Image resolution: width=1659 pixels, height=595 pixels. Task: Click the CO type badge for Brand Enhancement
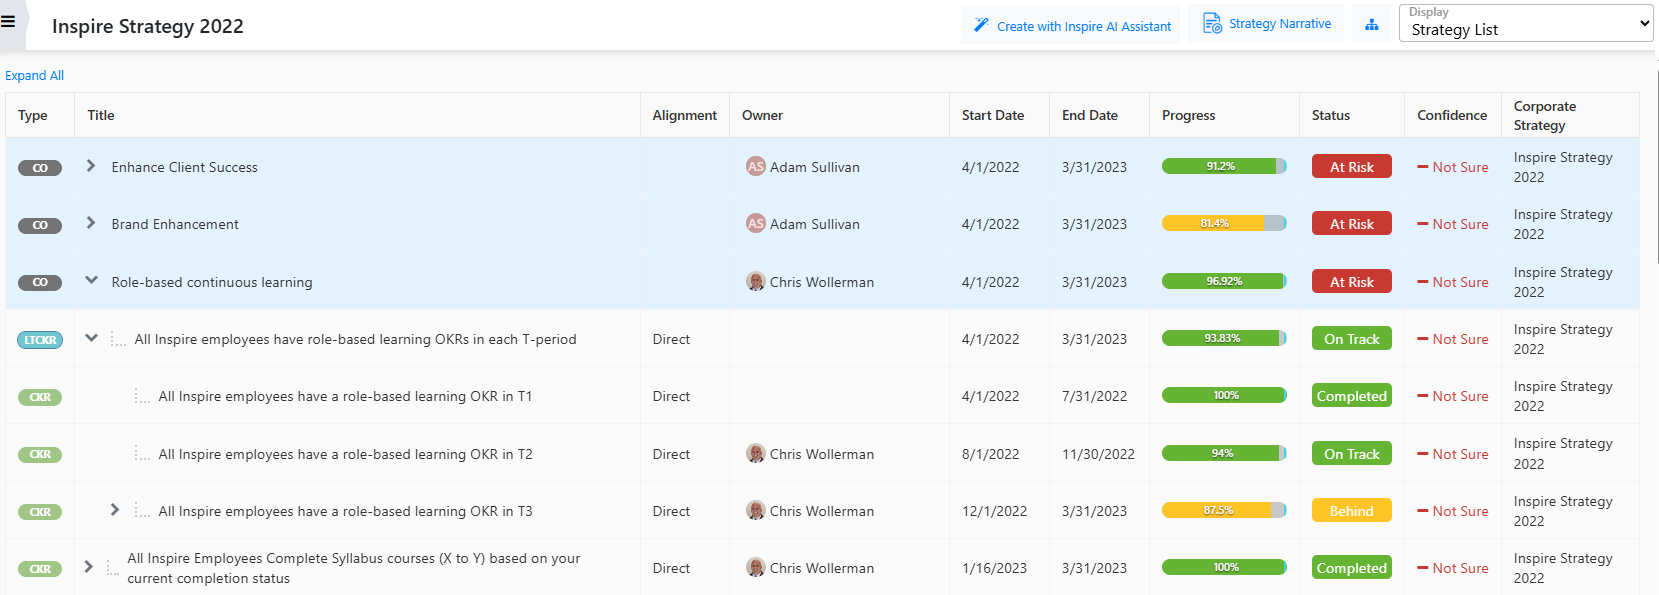[40, 225]
